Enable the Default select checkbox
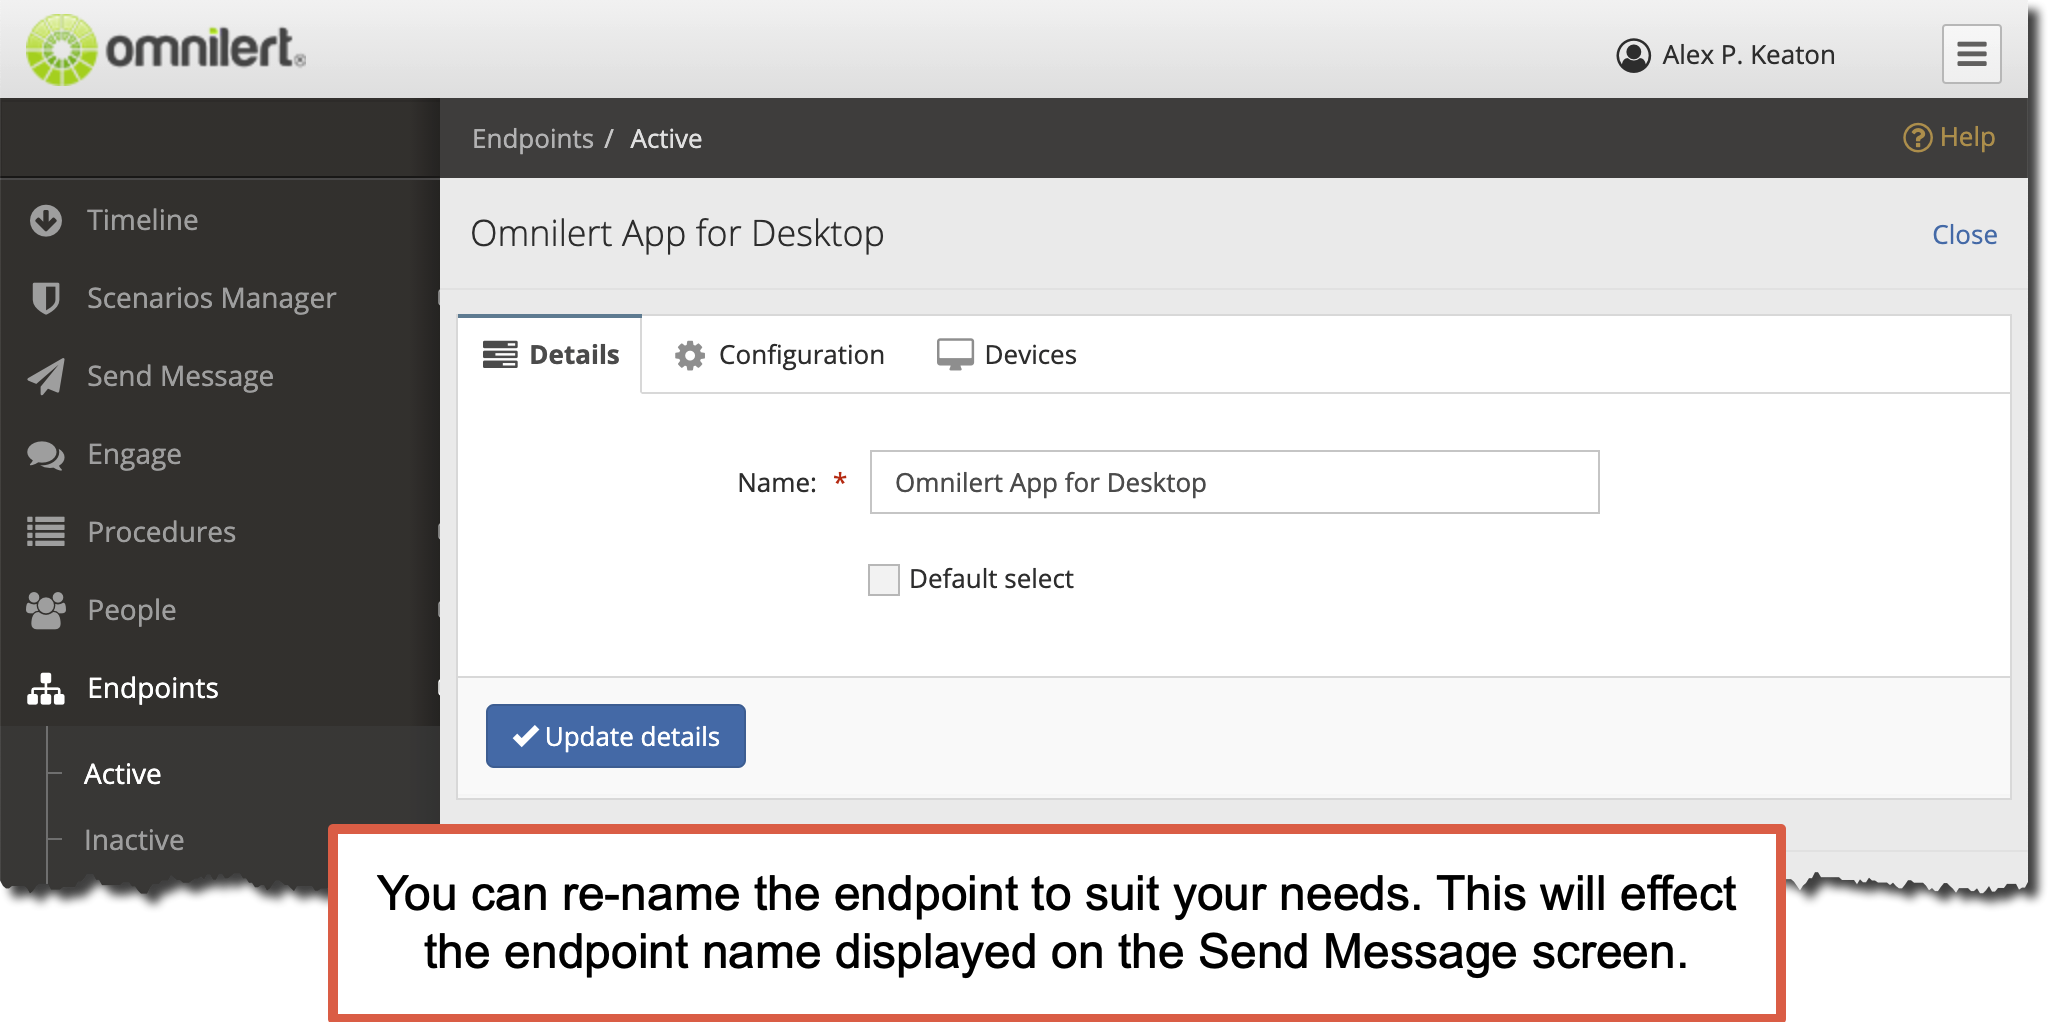The image size is (2048, 1022). [x=884, y=579]
